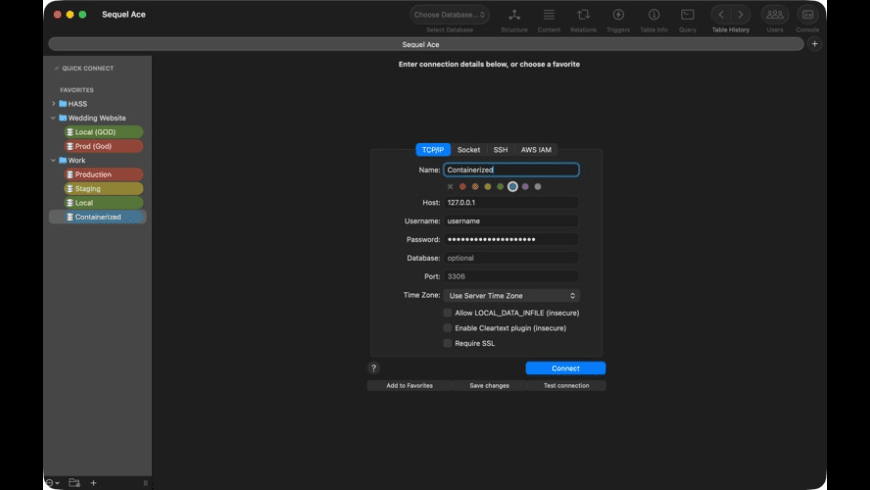Switch to the SSH connection tab
The height and width of the screenshot is (490, 870).
click(500, 150)
